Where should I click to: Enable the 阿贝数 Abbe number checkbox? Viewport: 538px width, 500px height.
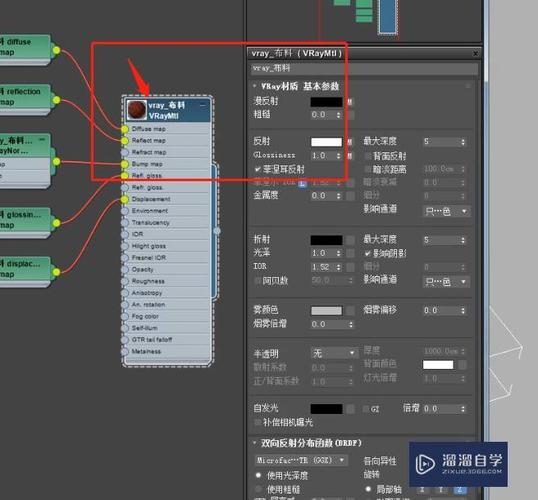coord(258,281)
